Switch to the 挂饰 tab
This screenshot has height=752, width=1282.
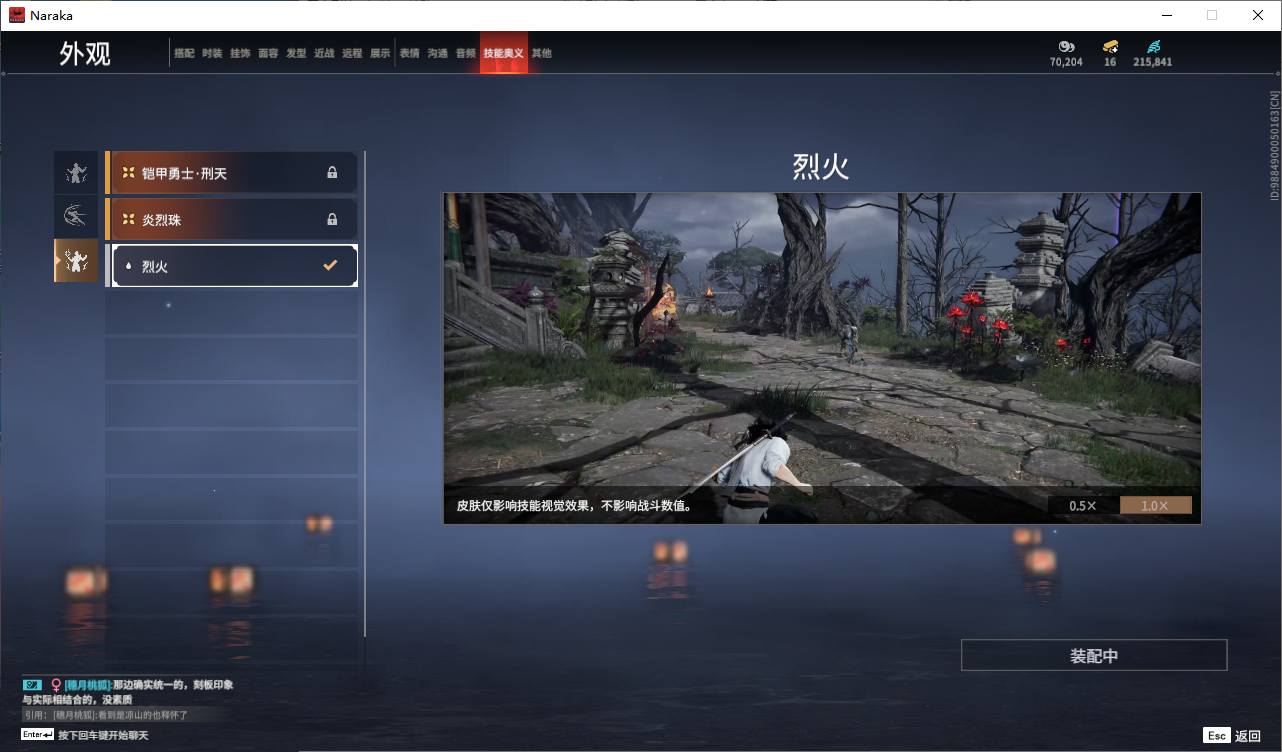[x=240, y=53]
